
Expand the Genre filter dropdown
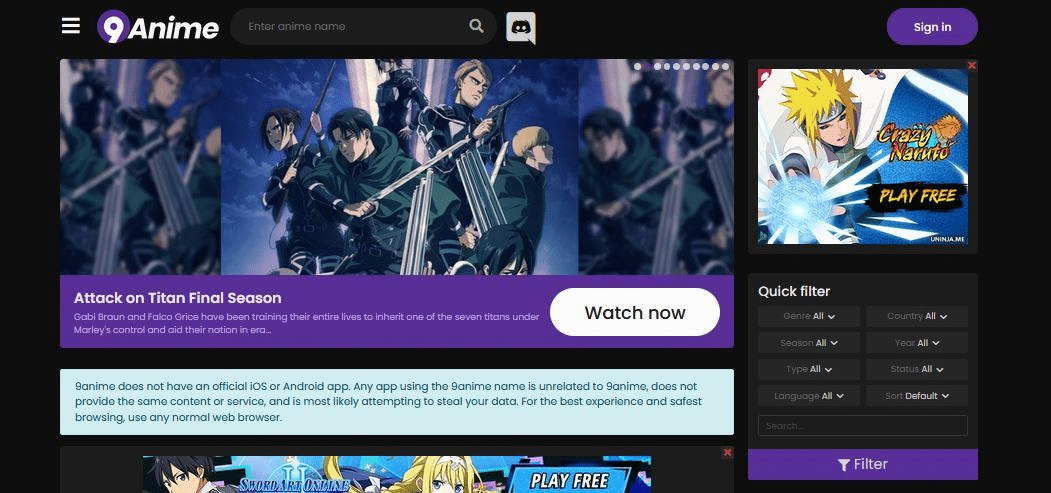[809, 316]
